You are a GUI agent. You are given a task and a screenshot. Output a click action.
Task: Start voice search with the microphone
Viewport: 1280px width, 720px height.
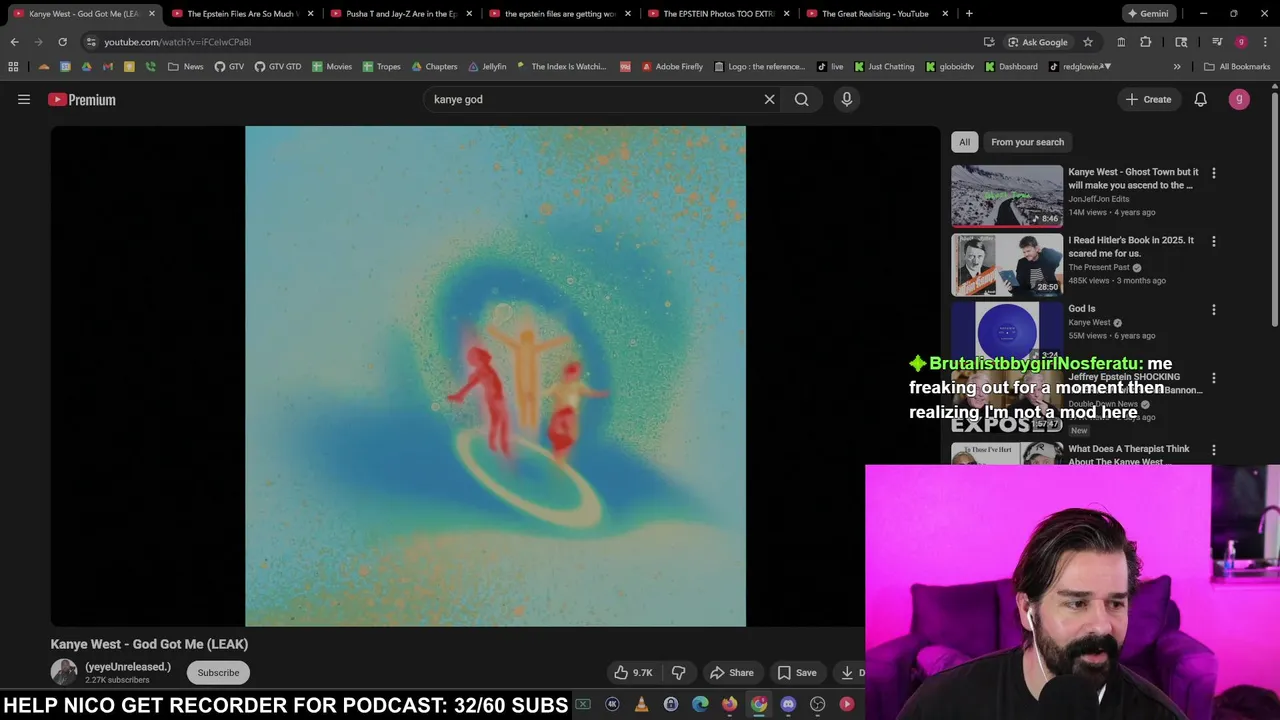(x=846, y=99)
